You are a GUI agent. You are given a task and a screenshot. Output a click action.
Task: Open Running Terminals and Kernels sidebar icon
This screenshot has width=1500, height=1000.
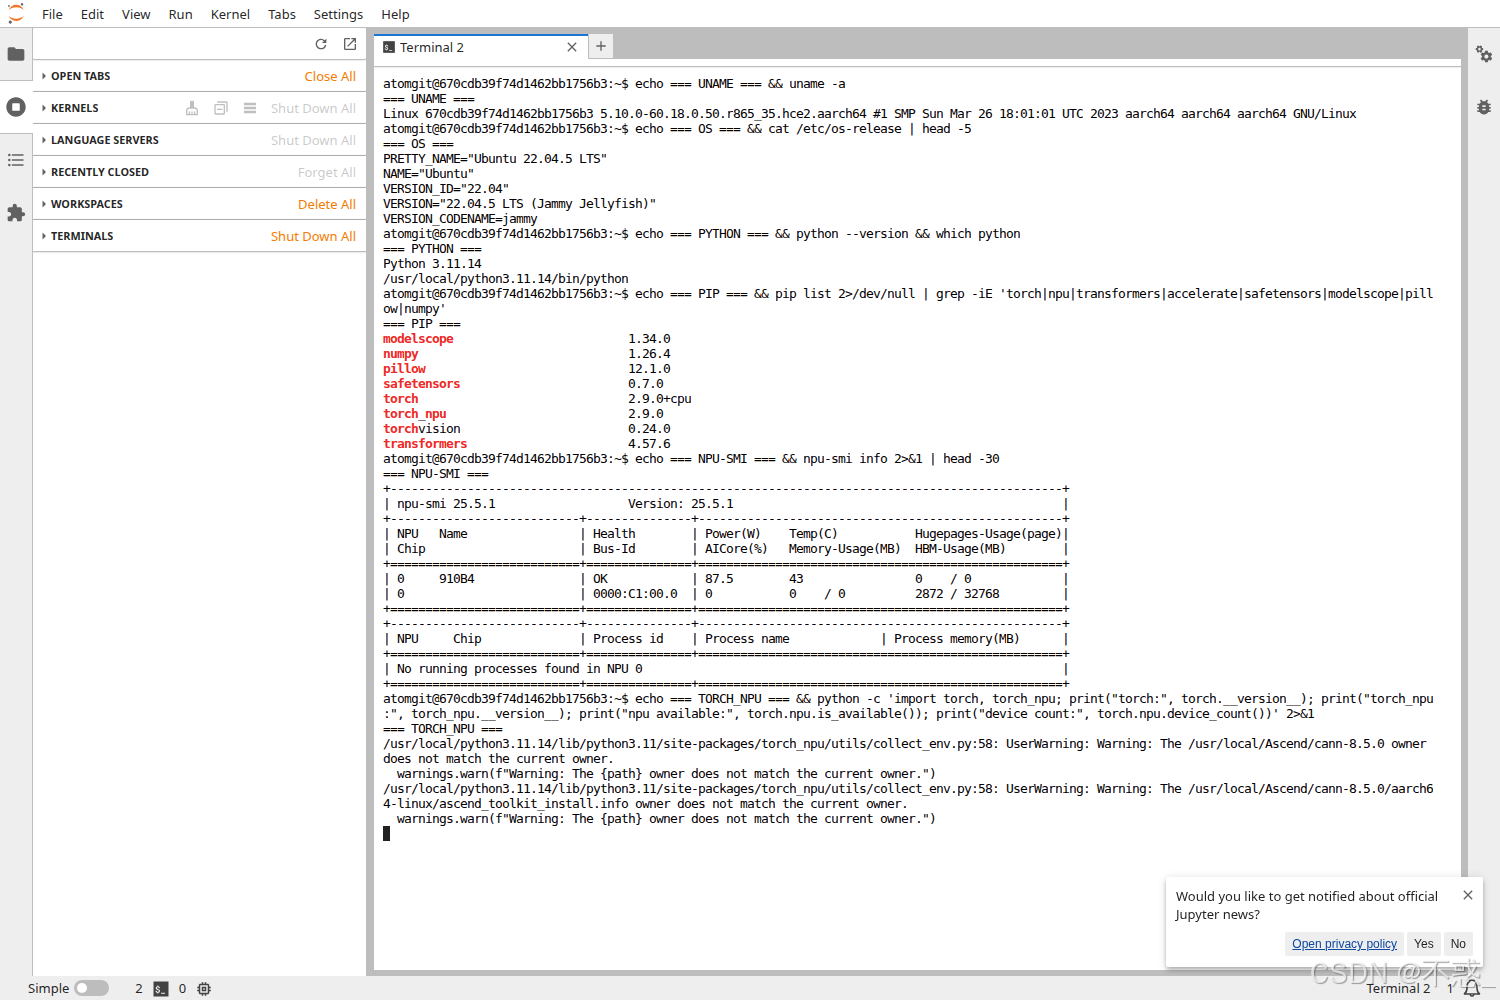point(16,107)
